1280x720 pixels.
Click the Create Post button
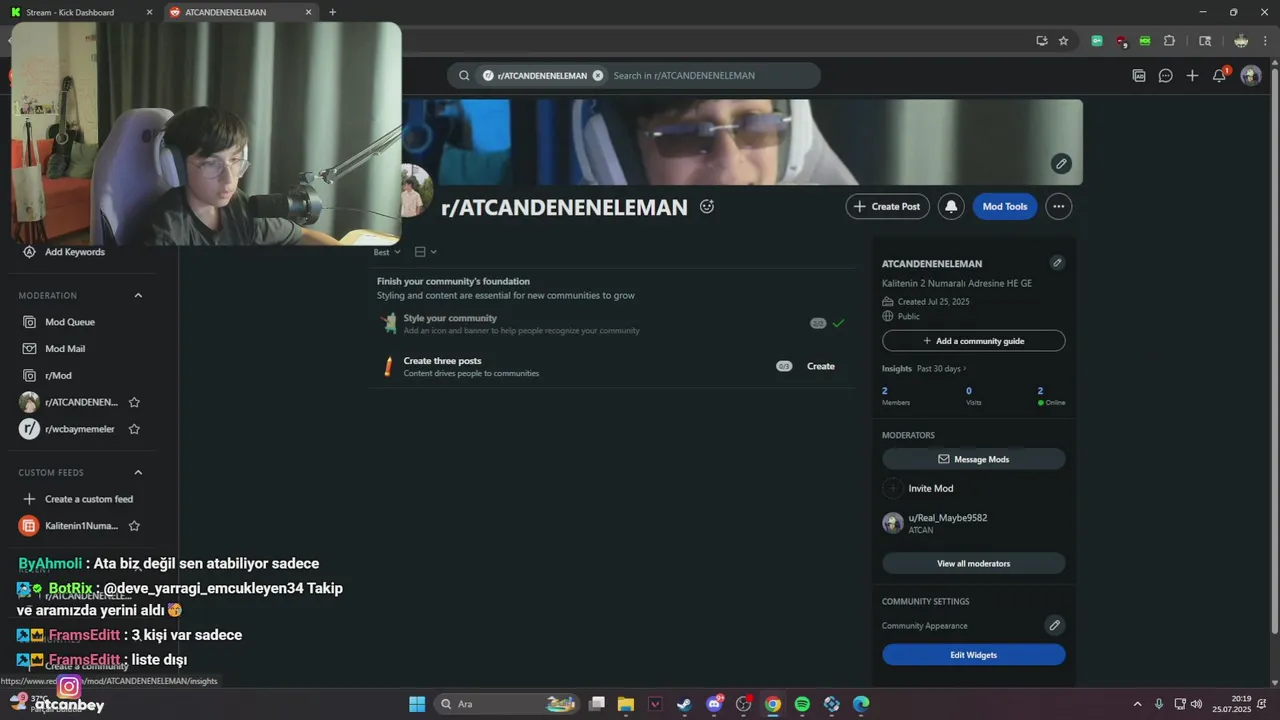[887, 206]
